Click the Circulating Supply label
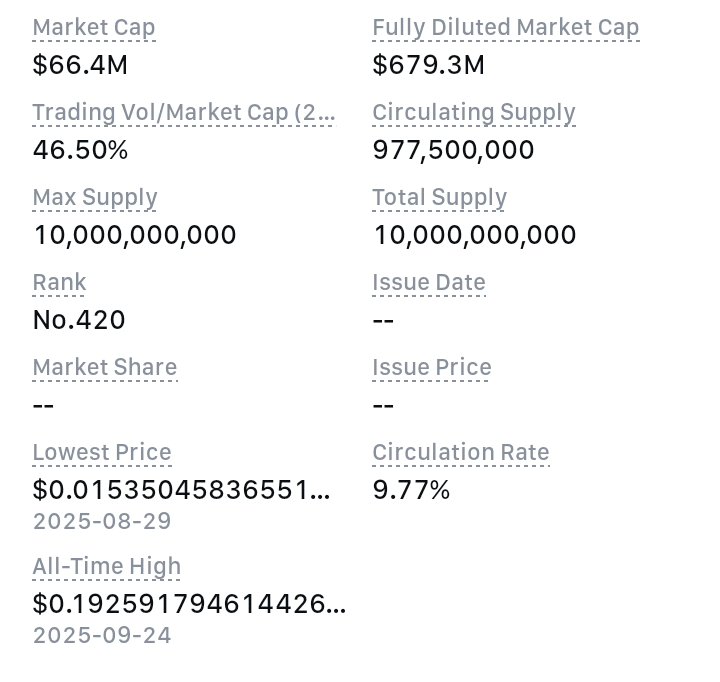 pos(473,113)
